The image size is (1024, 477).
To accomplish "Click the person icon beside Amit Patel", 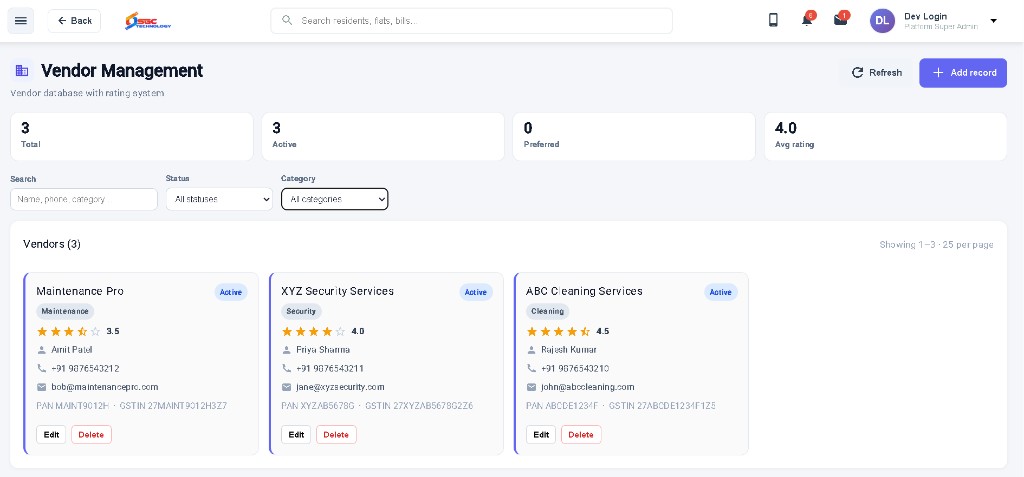I will 42,350.
